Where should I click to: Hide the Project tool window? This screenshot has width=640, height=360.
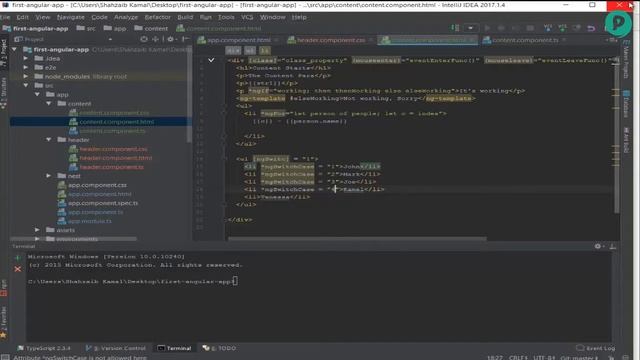[x=185, y=39]
